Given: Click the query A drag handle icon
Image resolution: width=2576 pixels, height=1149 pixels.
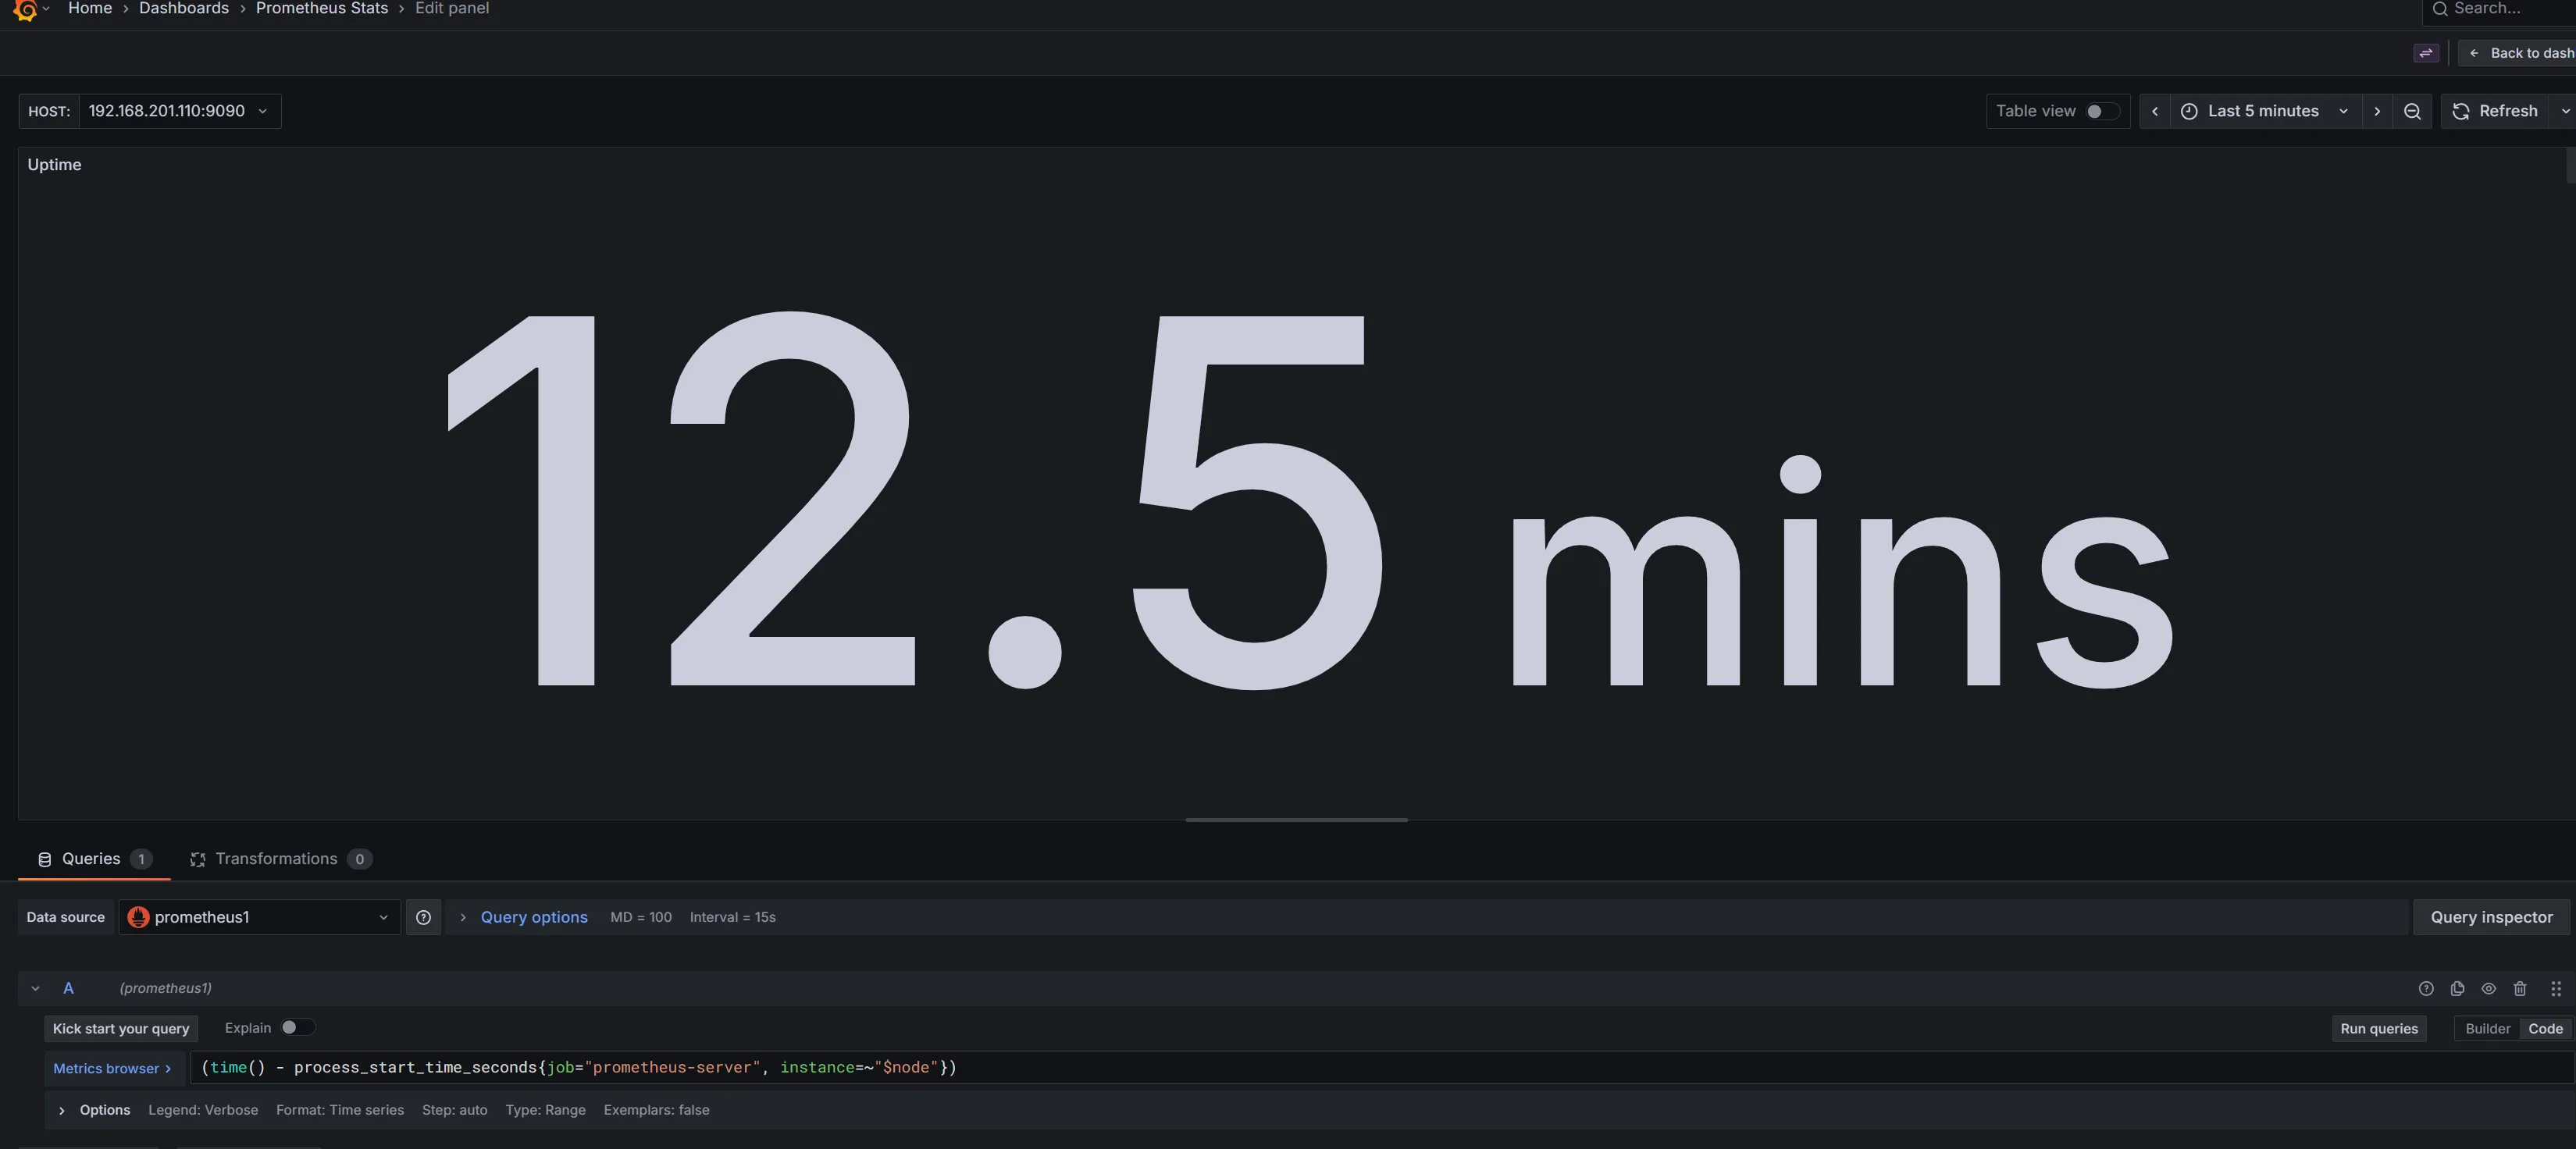Looking at the screenshot, I should (x=2555, y=988).
